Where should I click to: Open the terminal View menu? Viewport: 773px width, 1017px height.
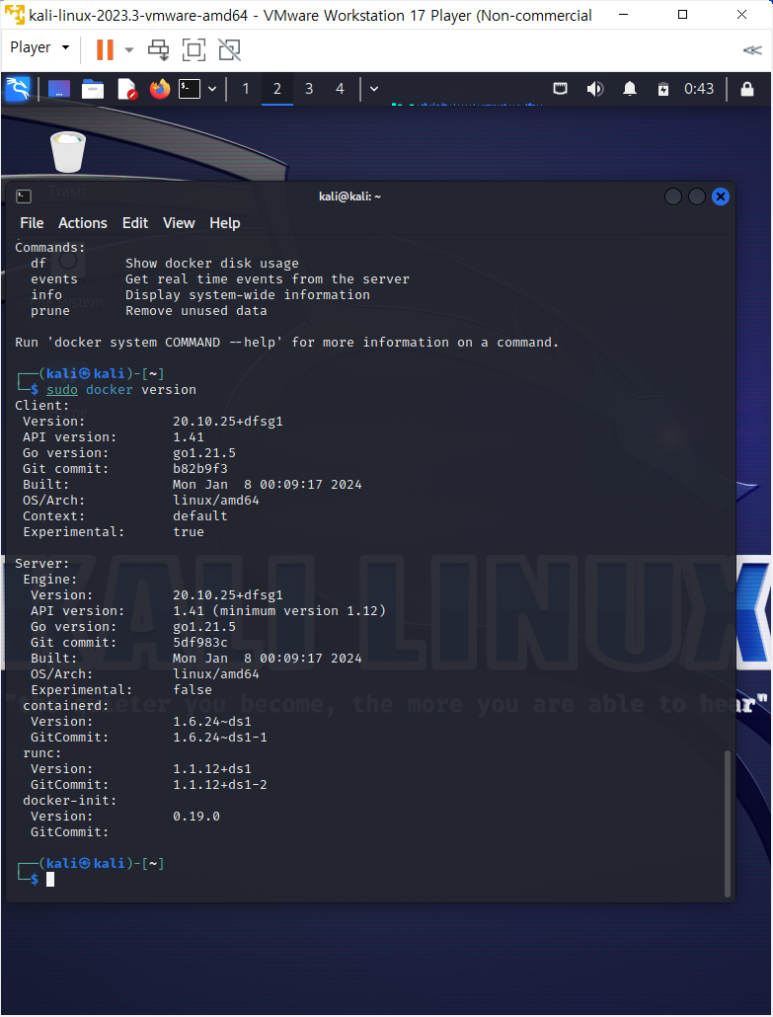[178, 223]
